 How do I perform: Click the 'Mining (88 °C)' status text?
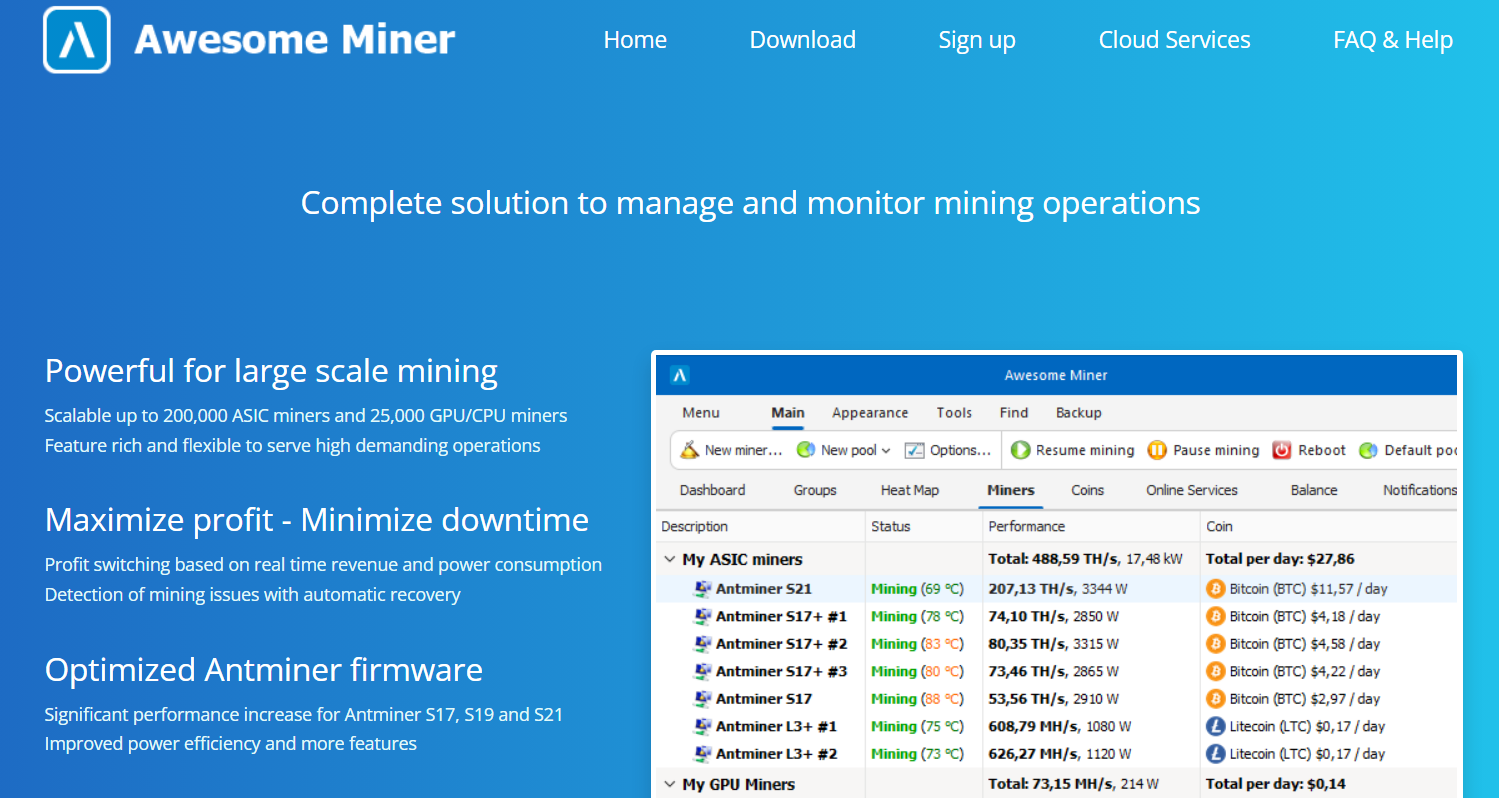(x=917, y=699)
